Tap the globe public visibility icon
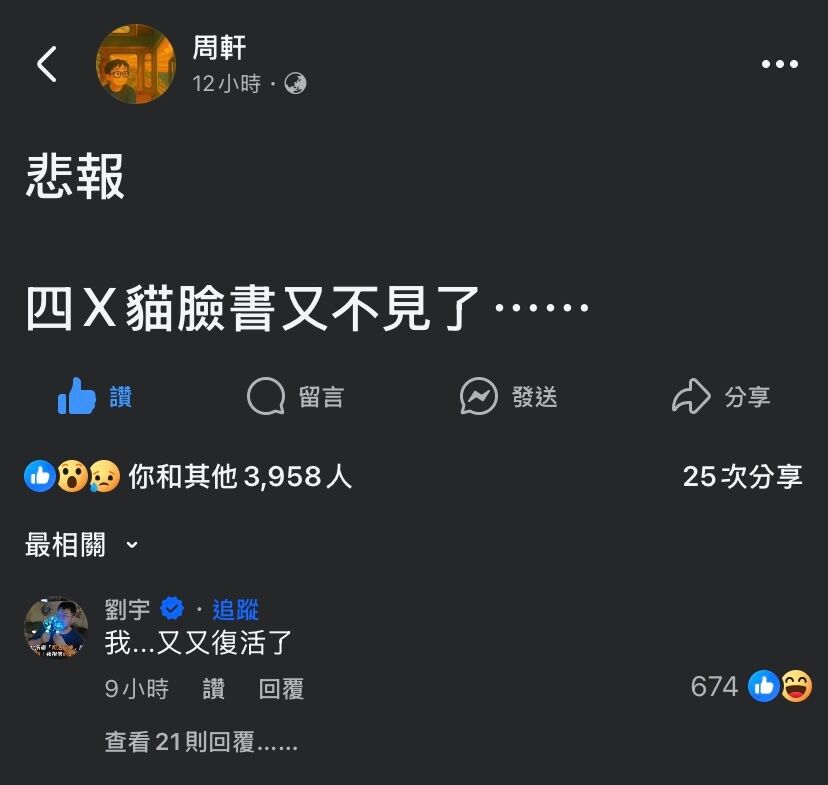This screenshot has height=785, width=828. pyautogui.click(x=295, y=83)
